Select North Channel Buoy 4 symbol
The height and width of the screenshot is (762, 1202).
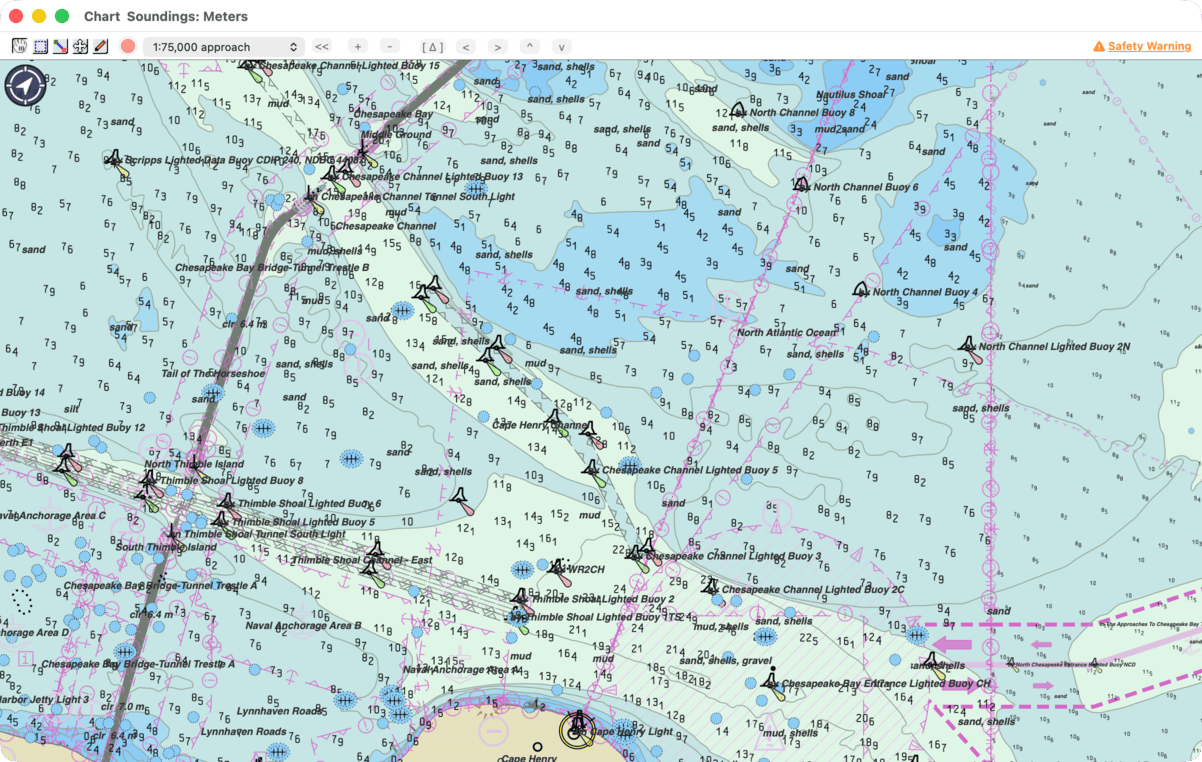coord(861,289)
